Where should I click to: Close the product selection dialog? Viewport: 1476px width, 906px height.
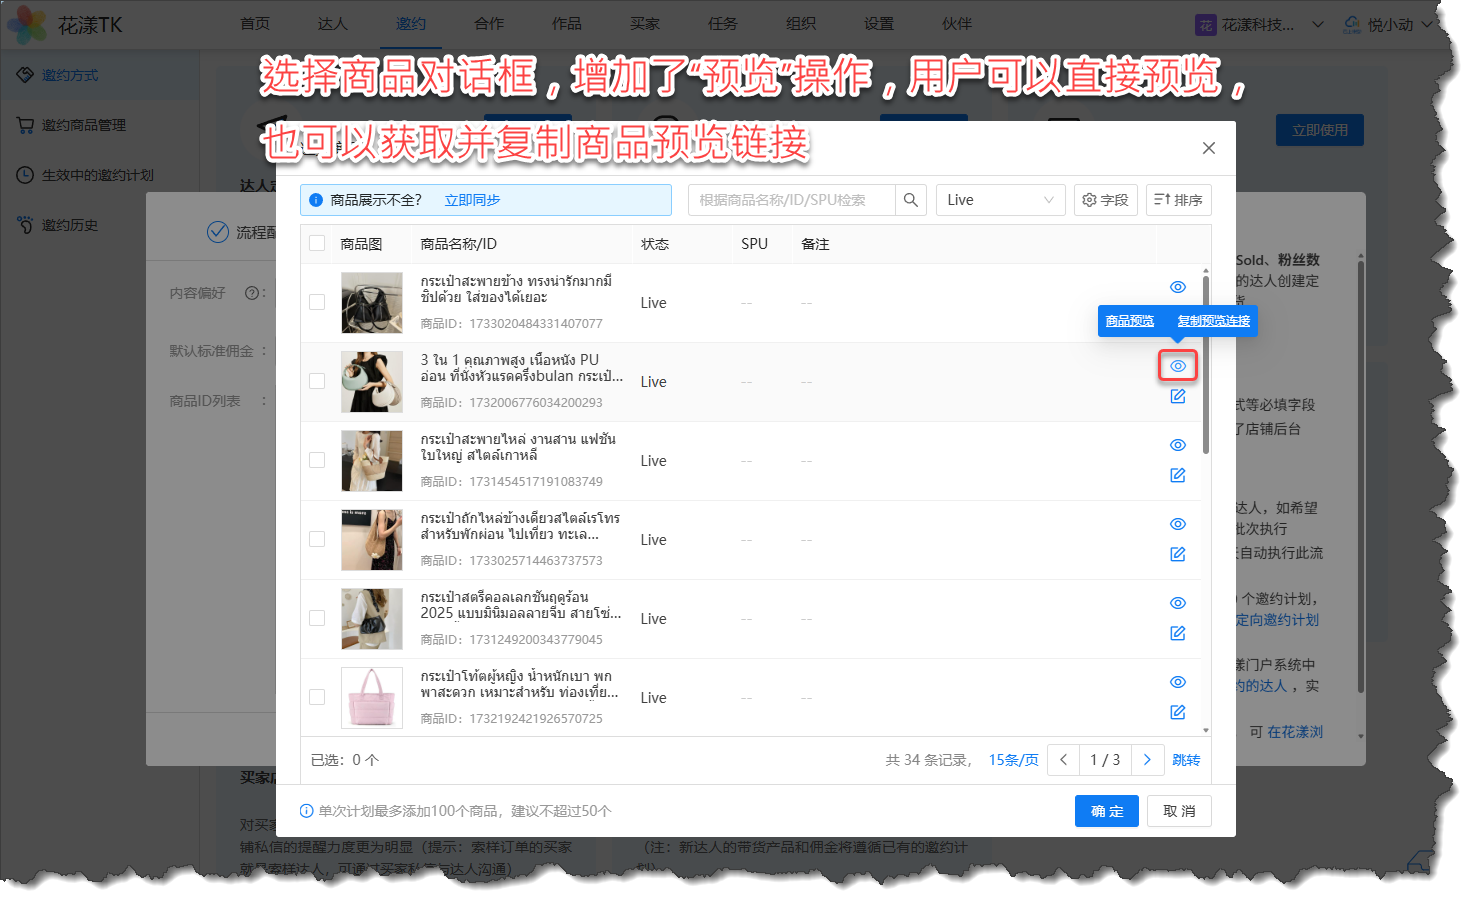click(x=1208, y=148)
